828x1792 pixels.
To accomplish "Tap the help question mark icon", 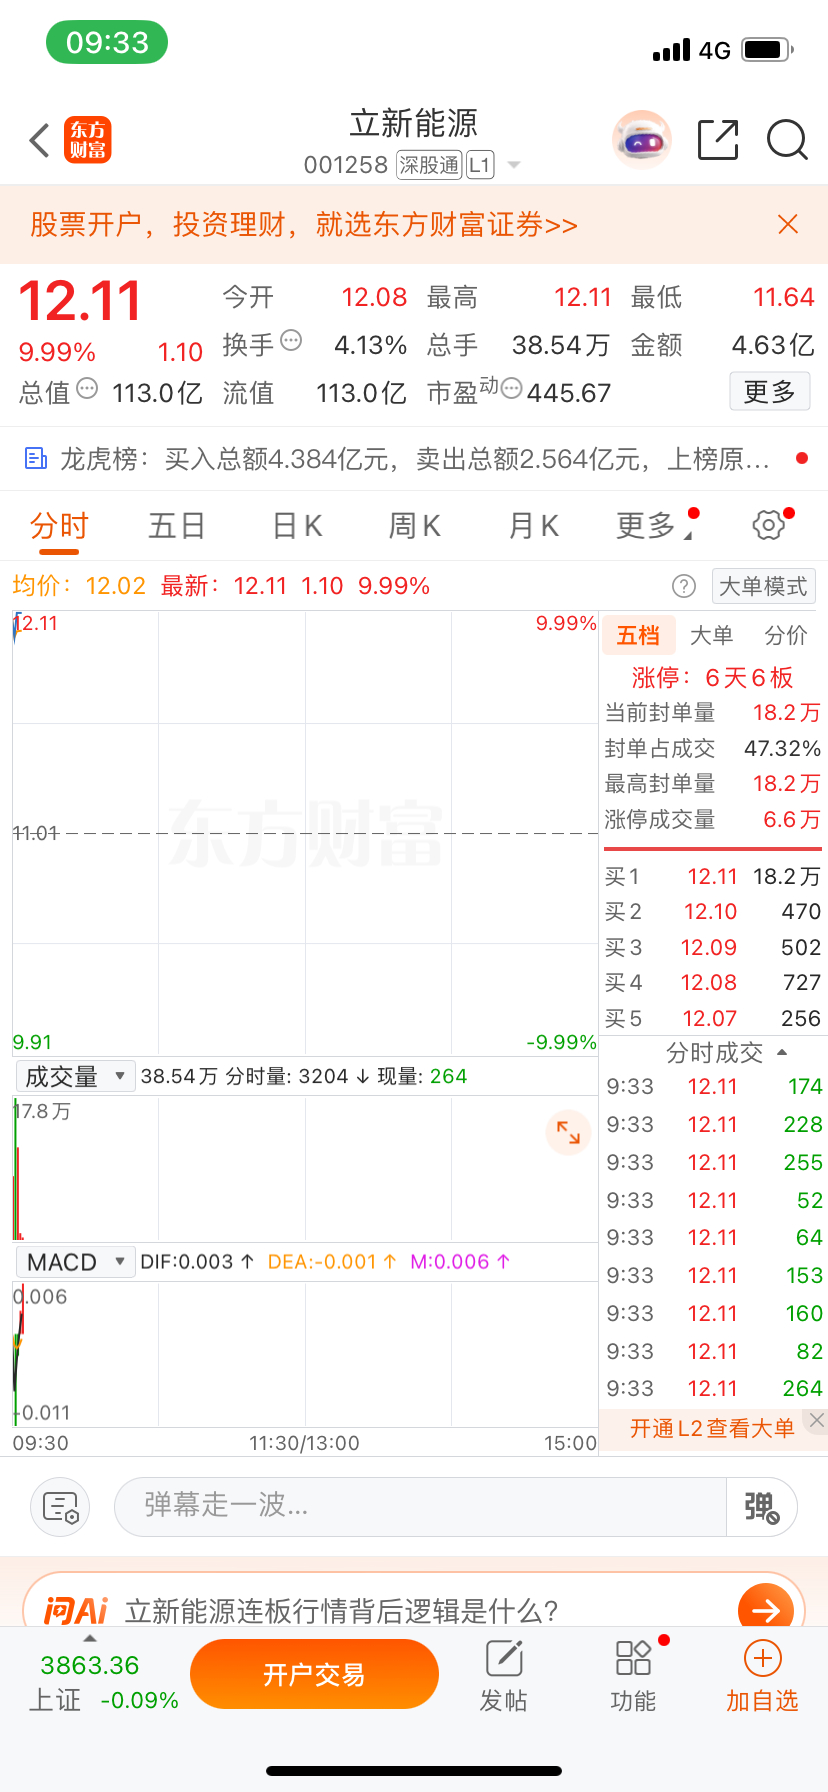I will [684, 586].
